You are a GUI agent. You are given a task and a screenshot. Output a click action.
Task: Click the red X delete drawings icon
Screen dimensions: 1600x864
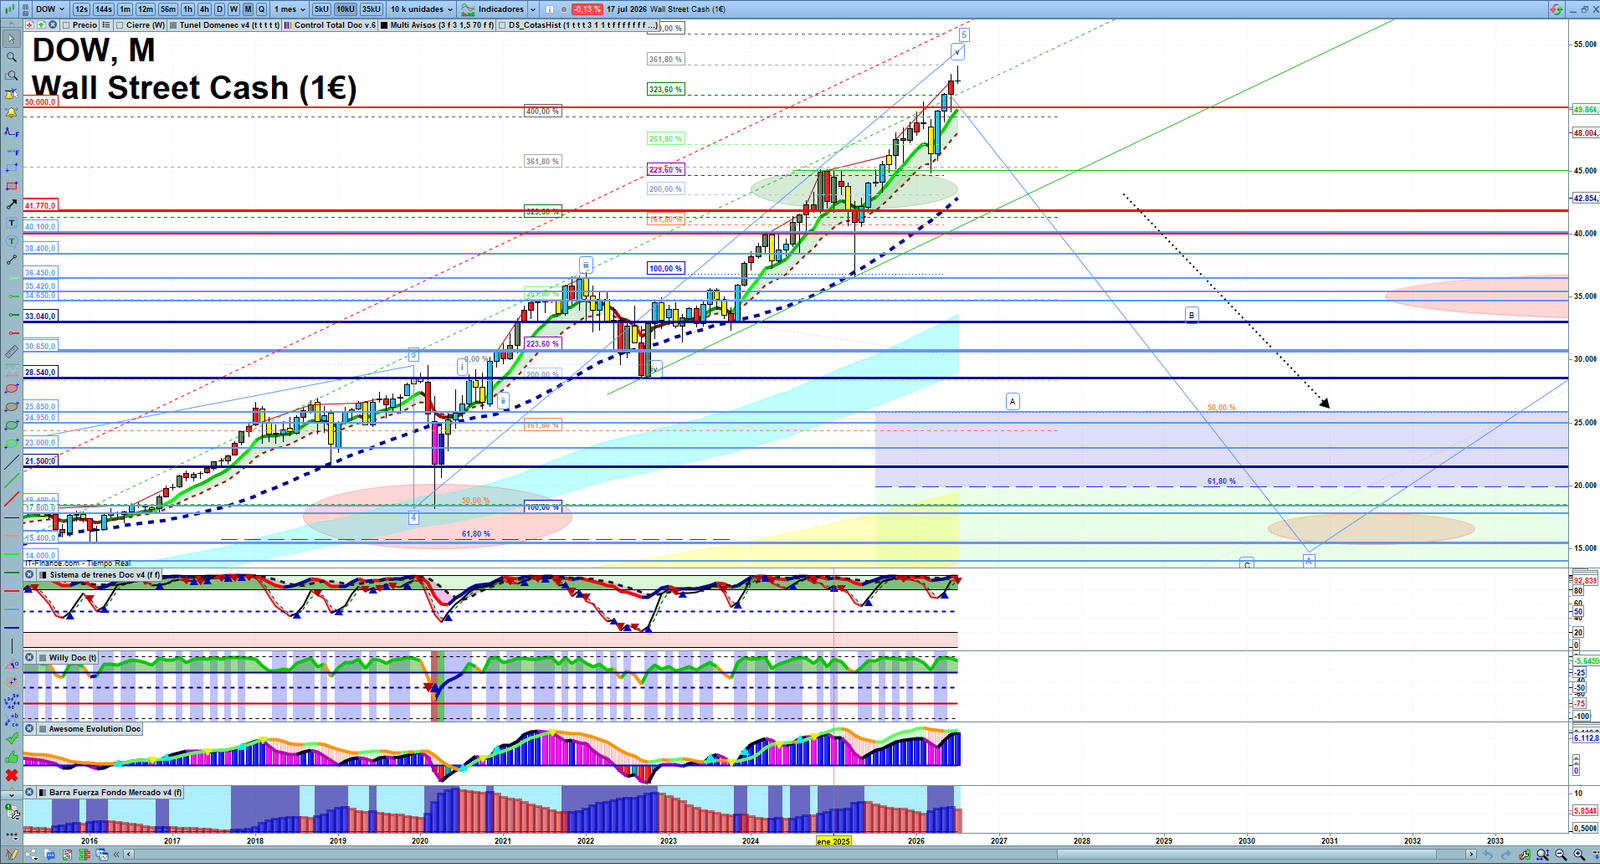tap(12, 775)
